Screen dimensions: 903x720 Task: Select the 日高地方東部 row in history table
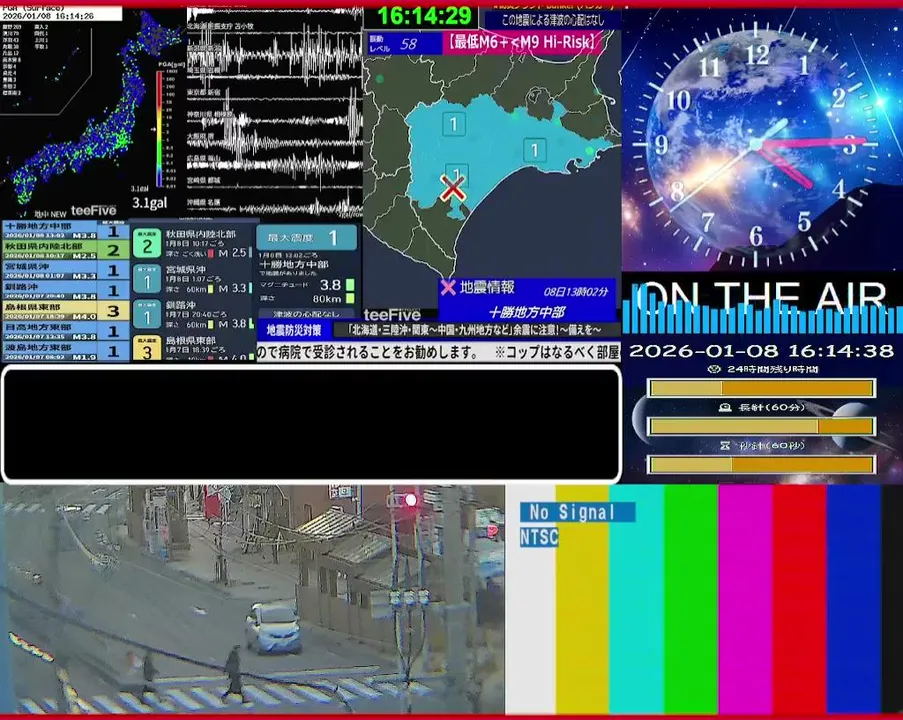66,331
